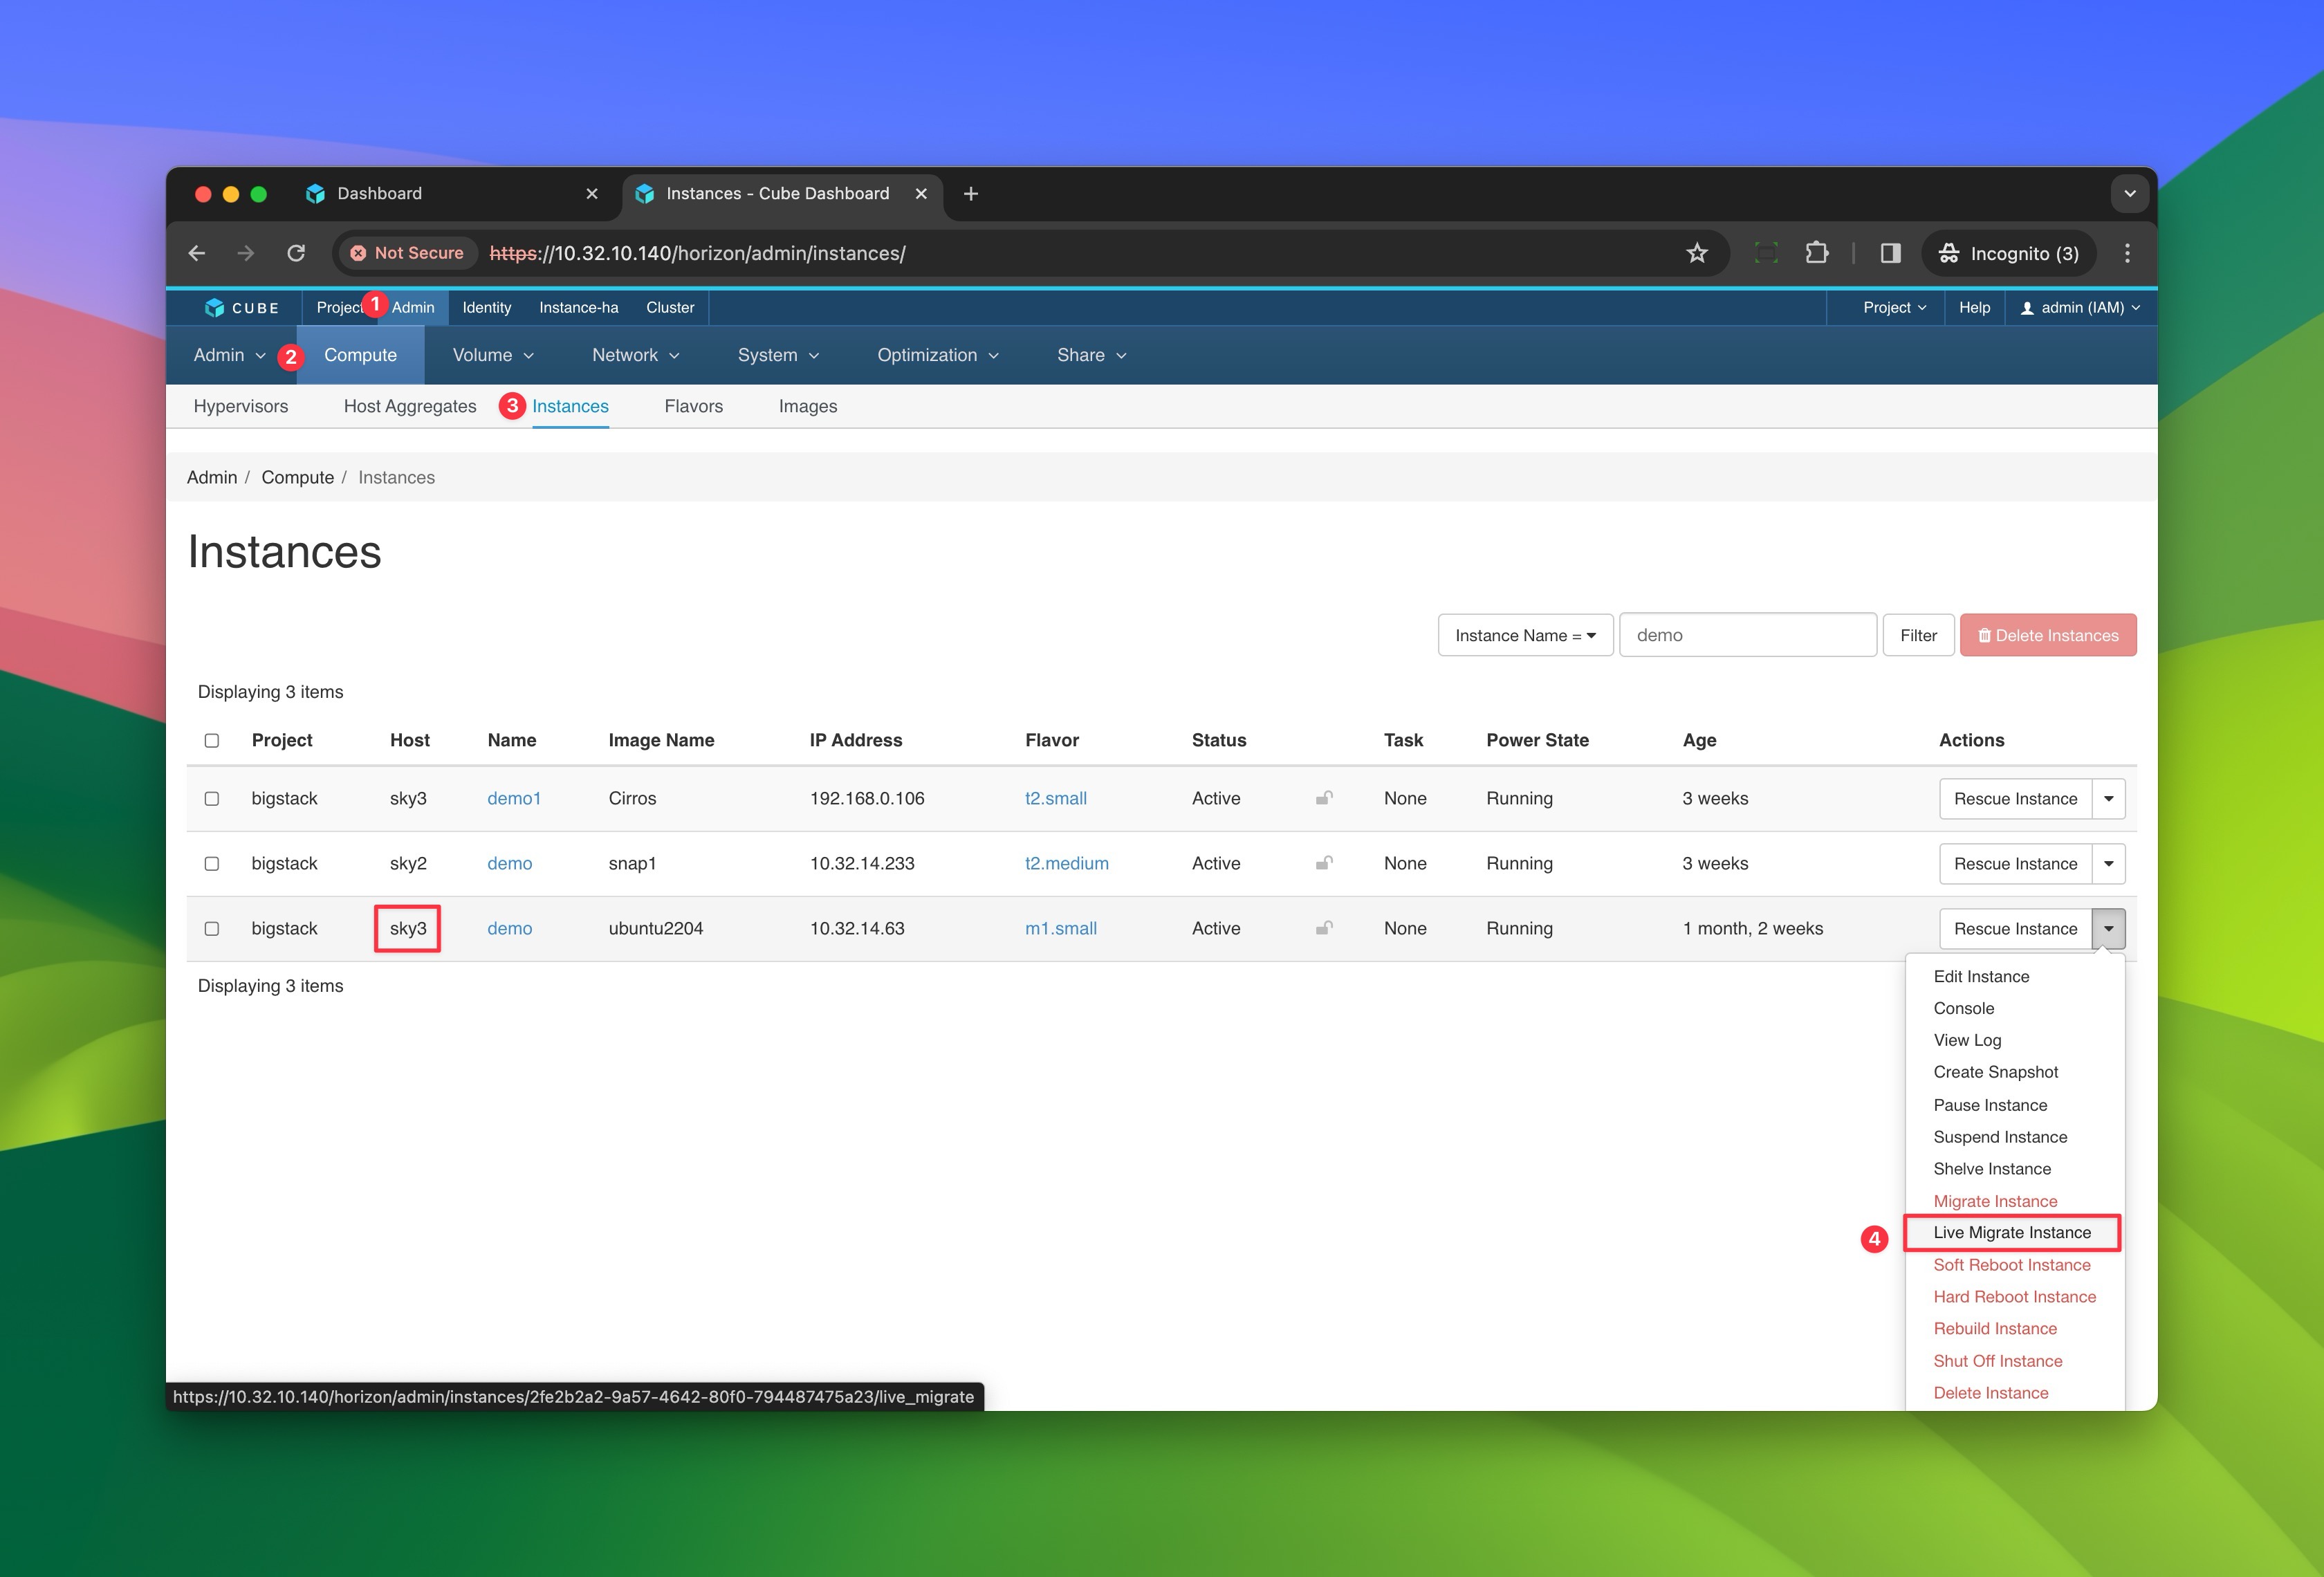This screenshot has width=2324, height=1577.
Task: Select the checkbox for the demo1 row
Action: point(212,799)
